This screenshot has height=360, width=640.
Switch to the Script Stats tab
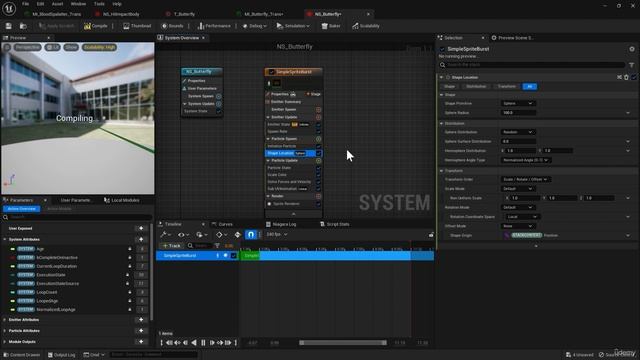tap(335, 224)
